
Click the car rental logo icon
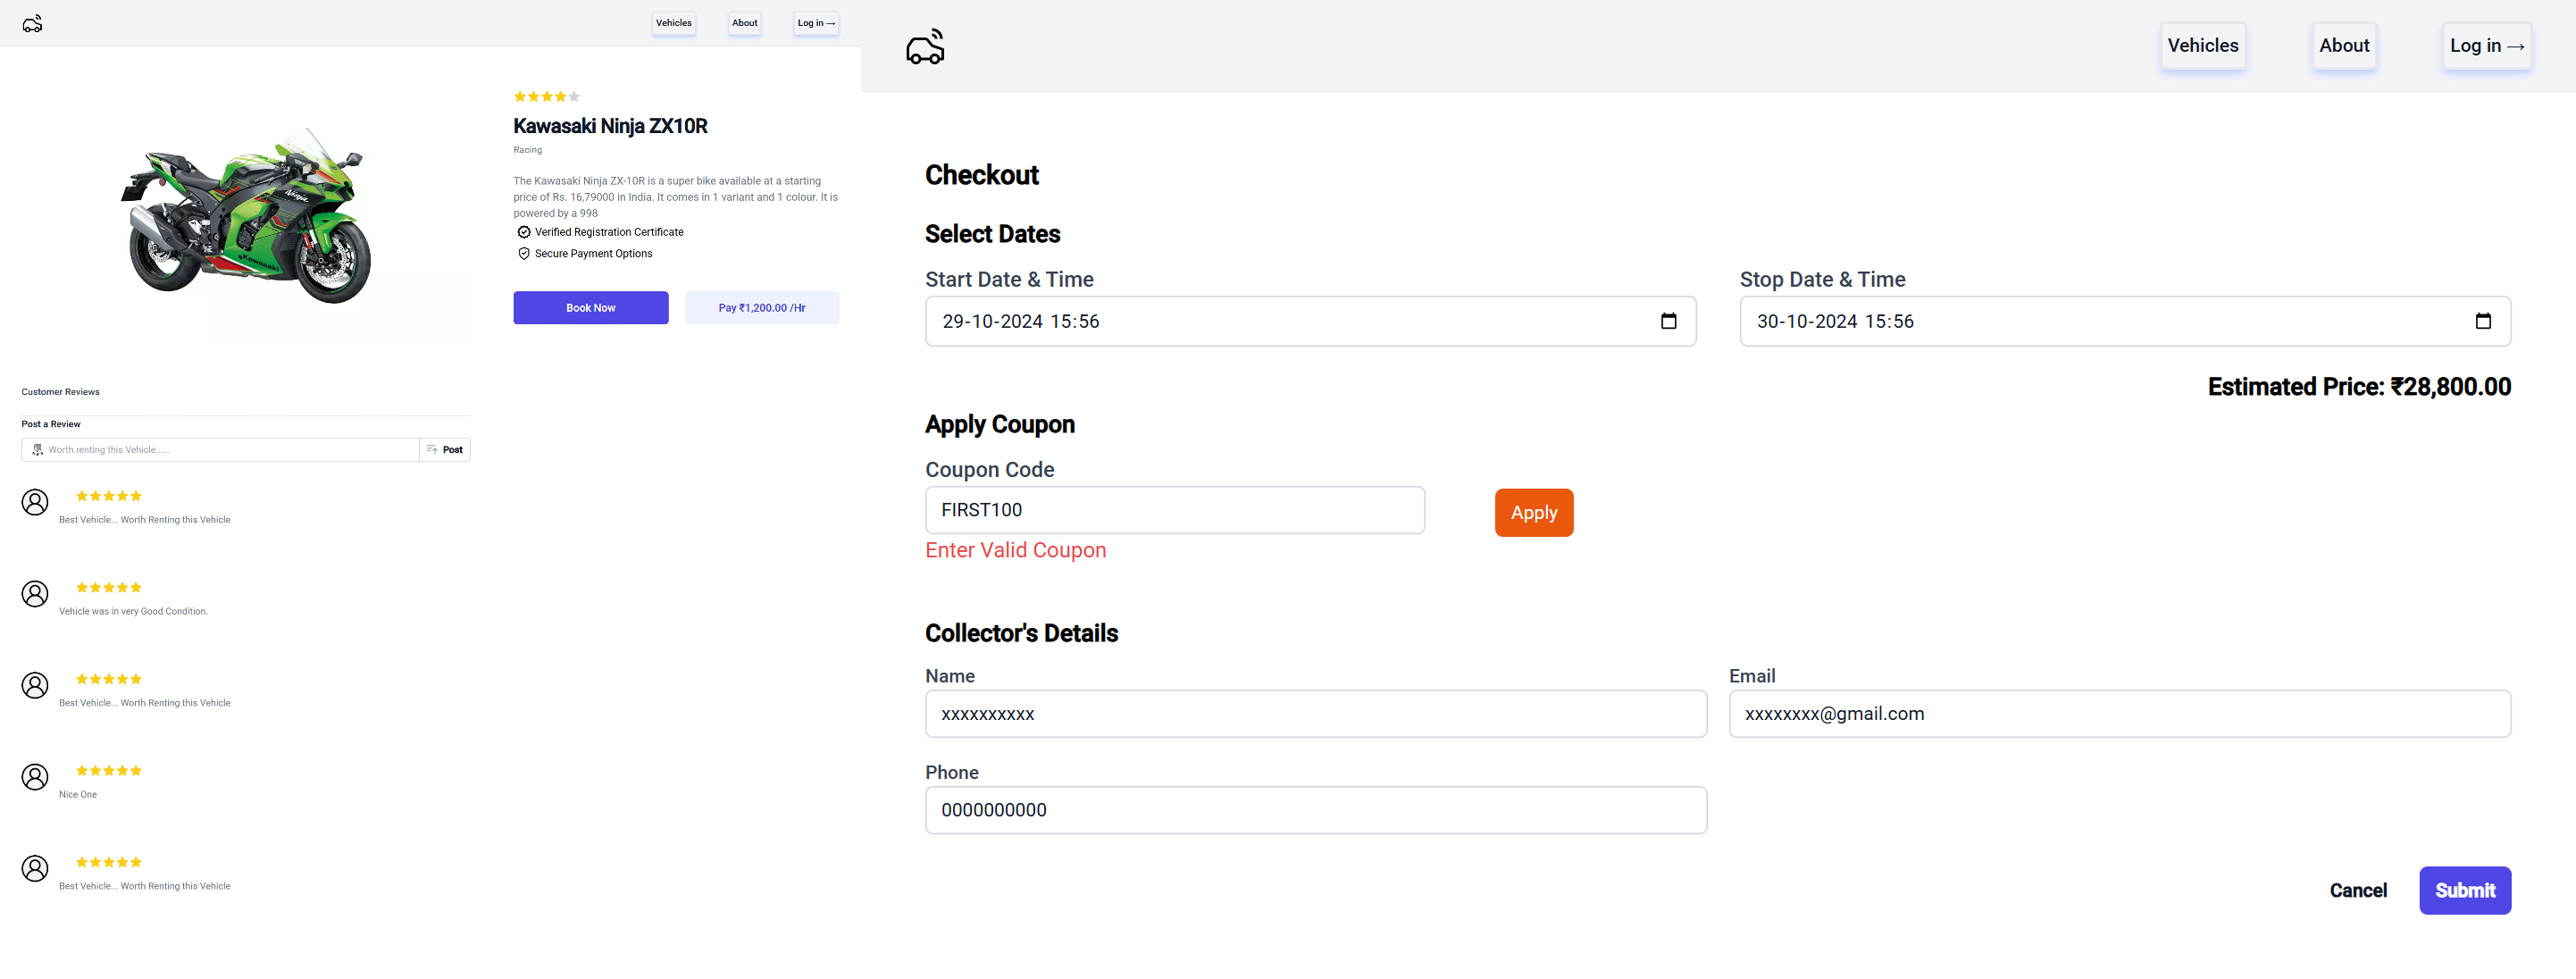[925, 46]
